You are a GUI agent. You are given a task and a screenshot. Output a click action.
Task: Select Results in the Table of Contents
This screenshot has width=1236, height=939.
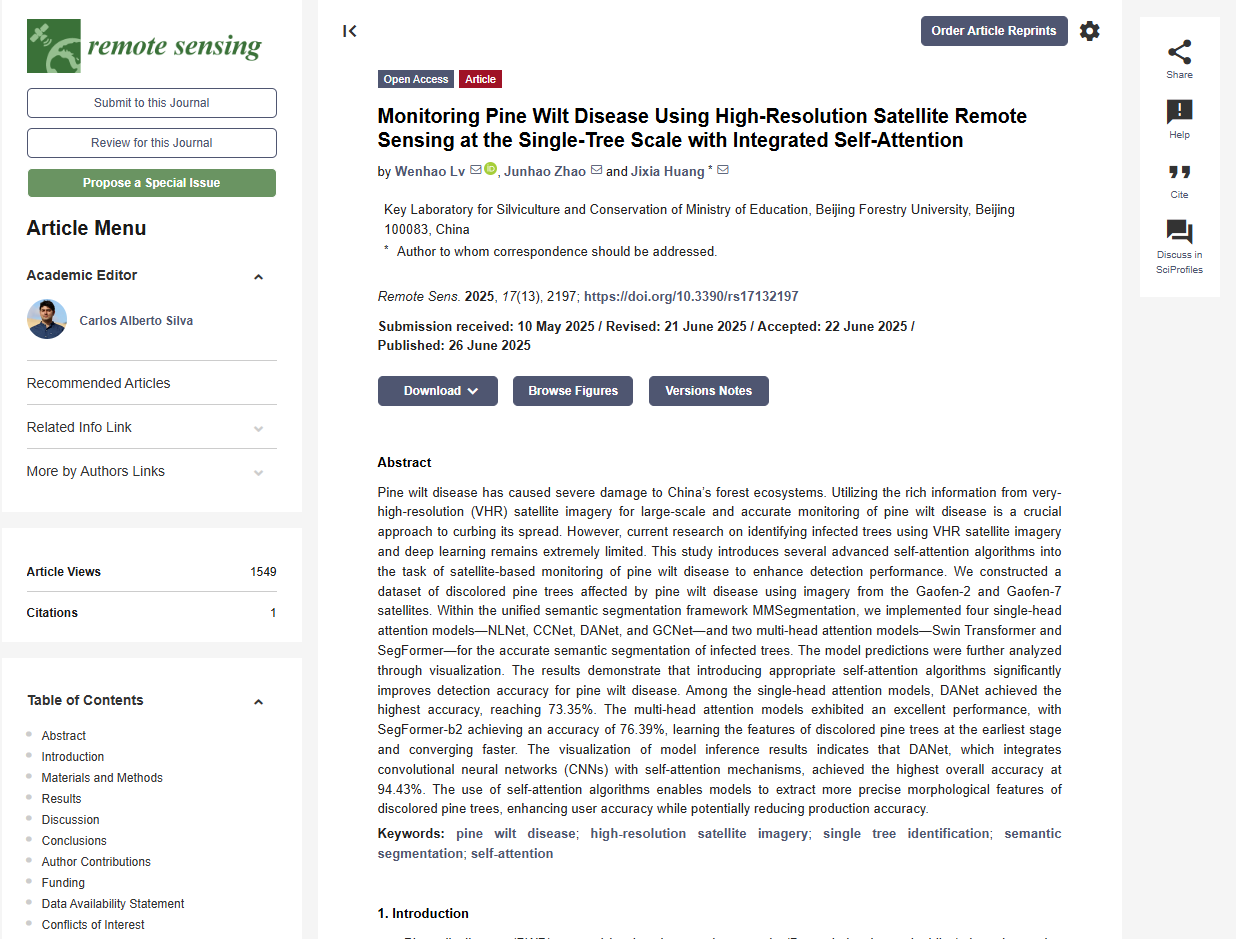pos(61,798)
